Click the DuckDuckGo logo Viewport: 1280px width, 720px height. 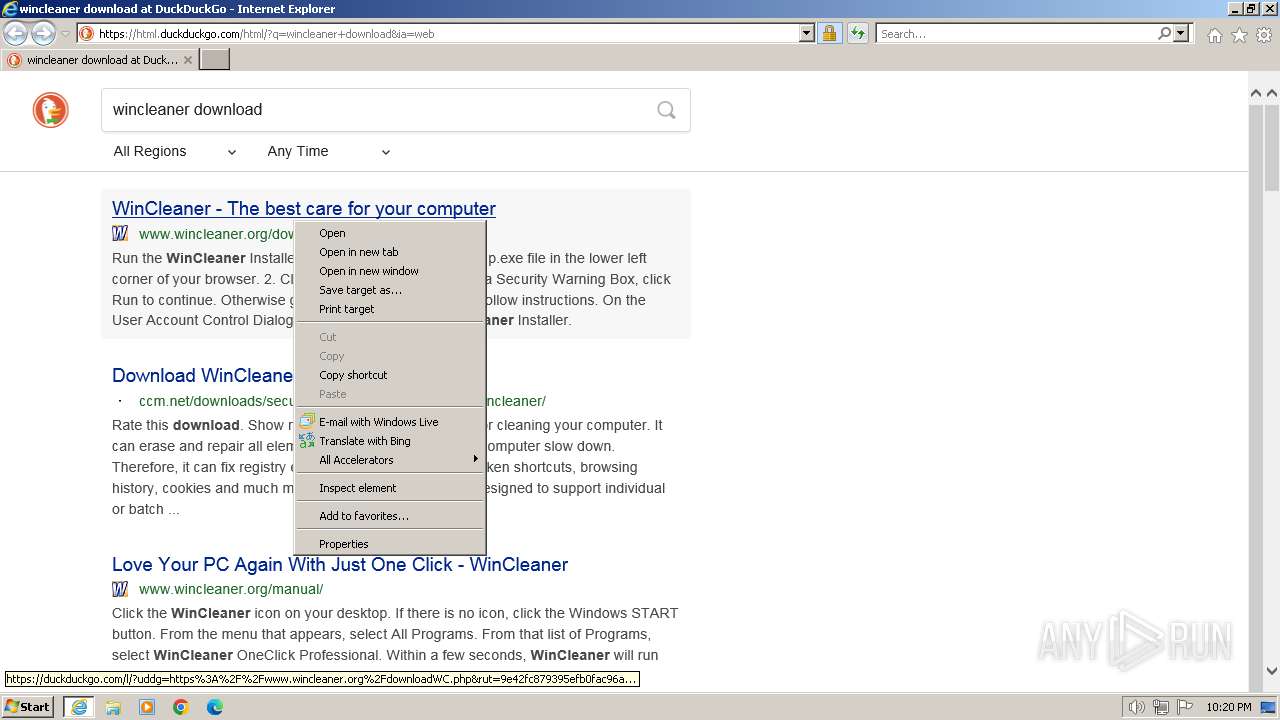pyautogui.click(x=50, y=110)
